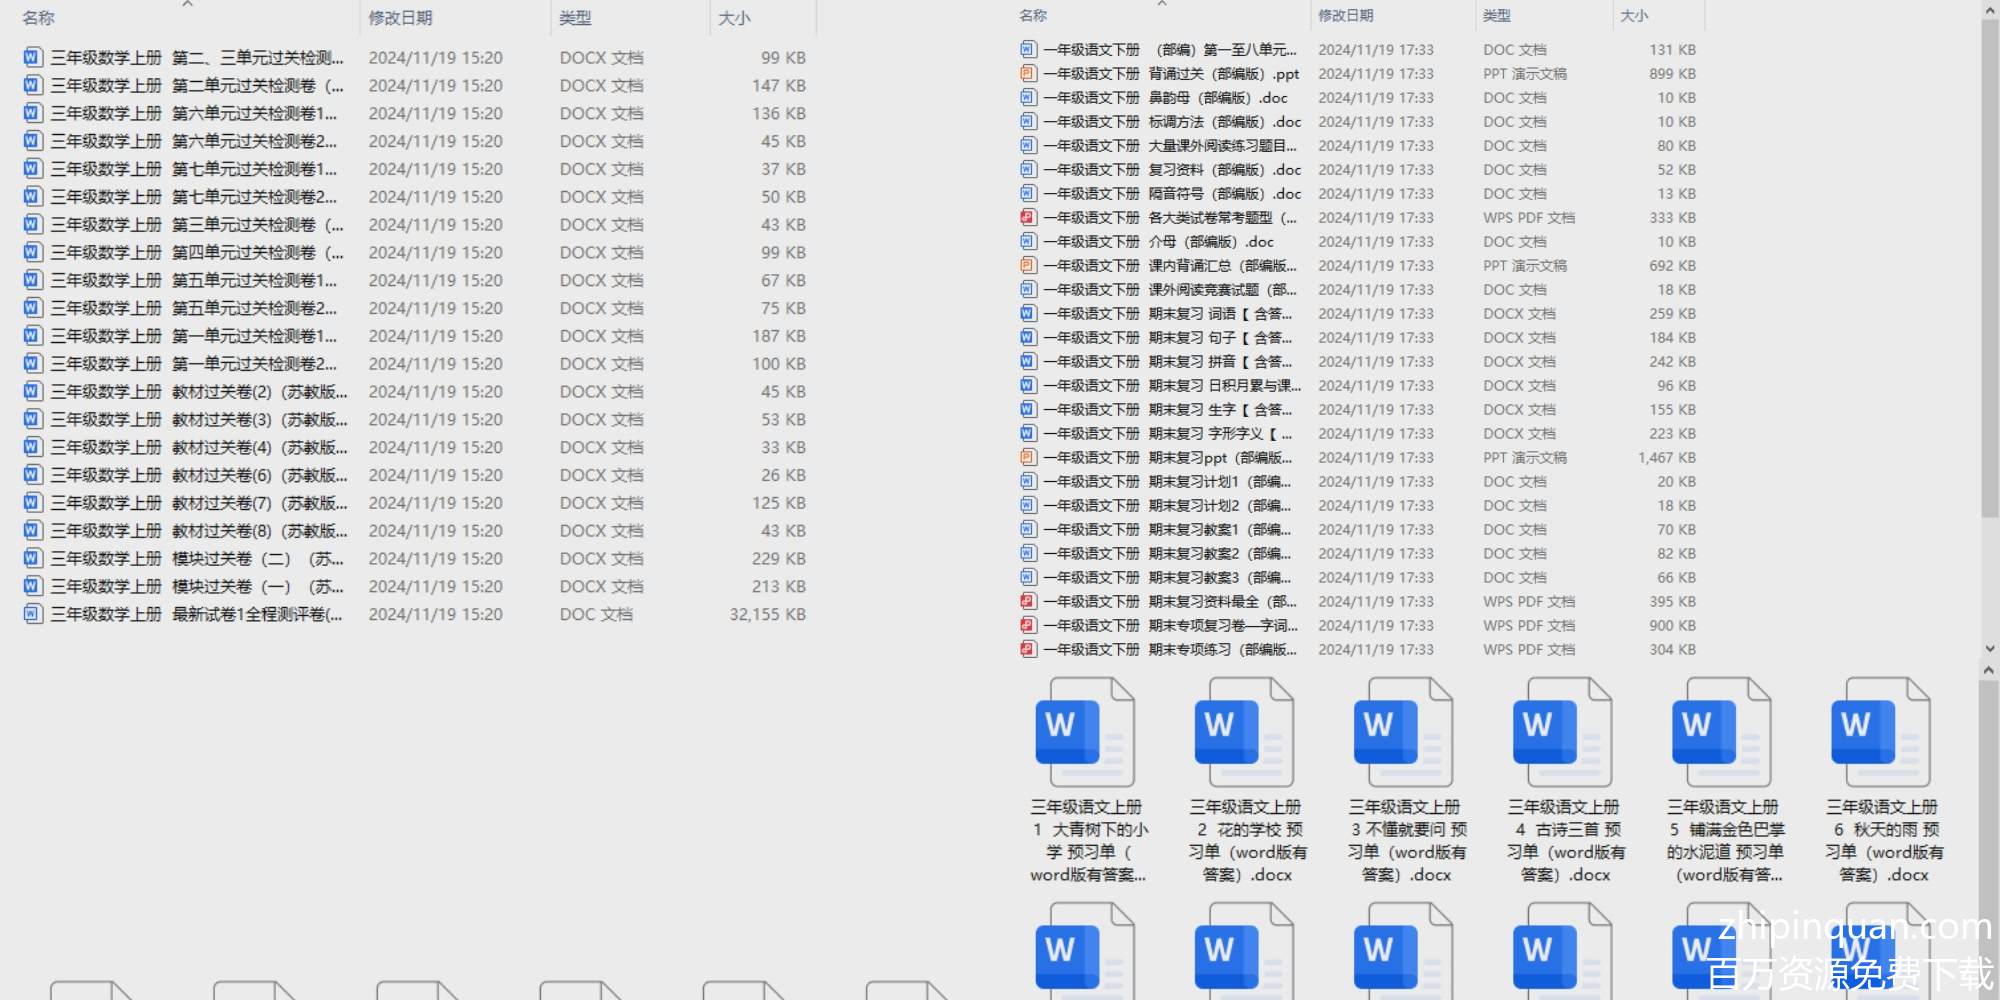Select file name 一年级语文下册 课外阅读竞赛试题
2000x1000 pixels.
coord(1170,289)
